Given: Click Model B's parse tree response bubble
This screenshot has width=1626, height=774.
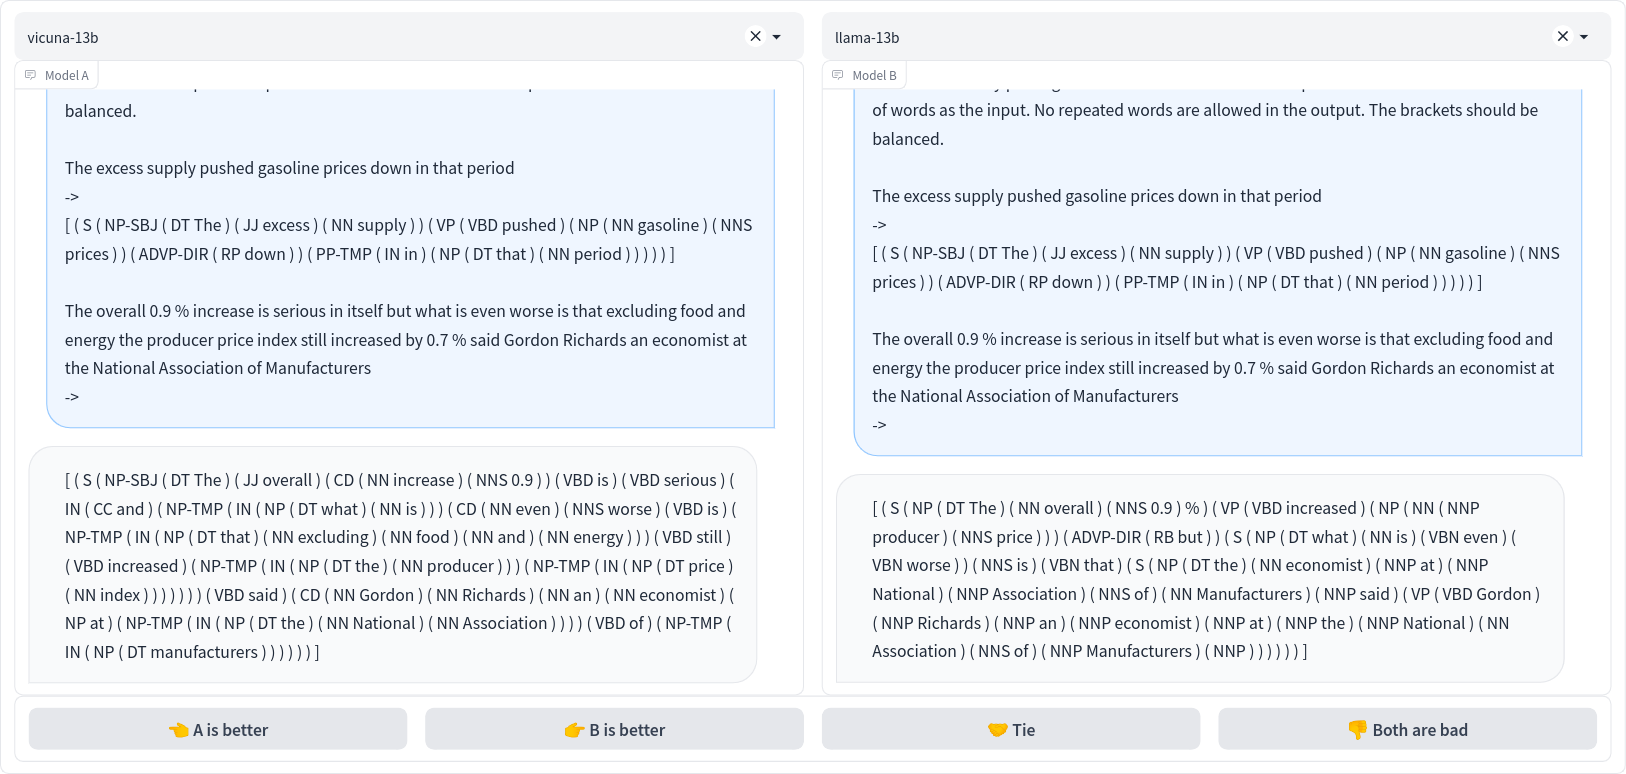Looking at the screenshot, I should (1200, 579).
